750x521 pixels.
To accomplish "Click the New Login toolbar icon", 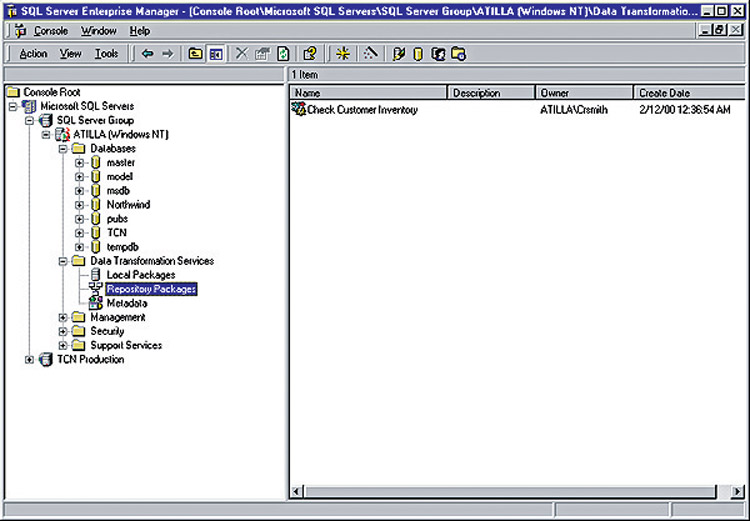I will (438, 54).
